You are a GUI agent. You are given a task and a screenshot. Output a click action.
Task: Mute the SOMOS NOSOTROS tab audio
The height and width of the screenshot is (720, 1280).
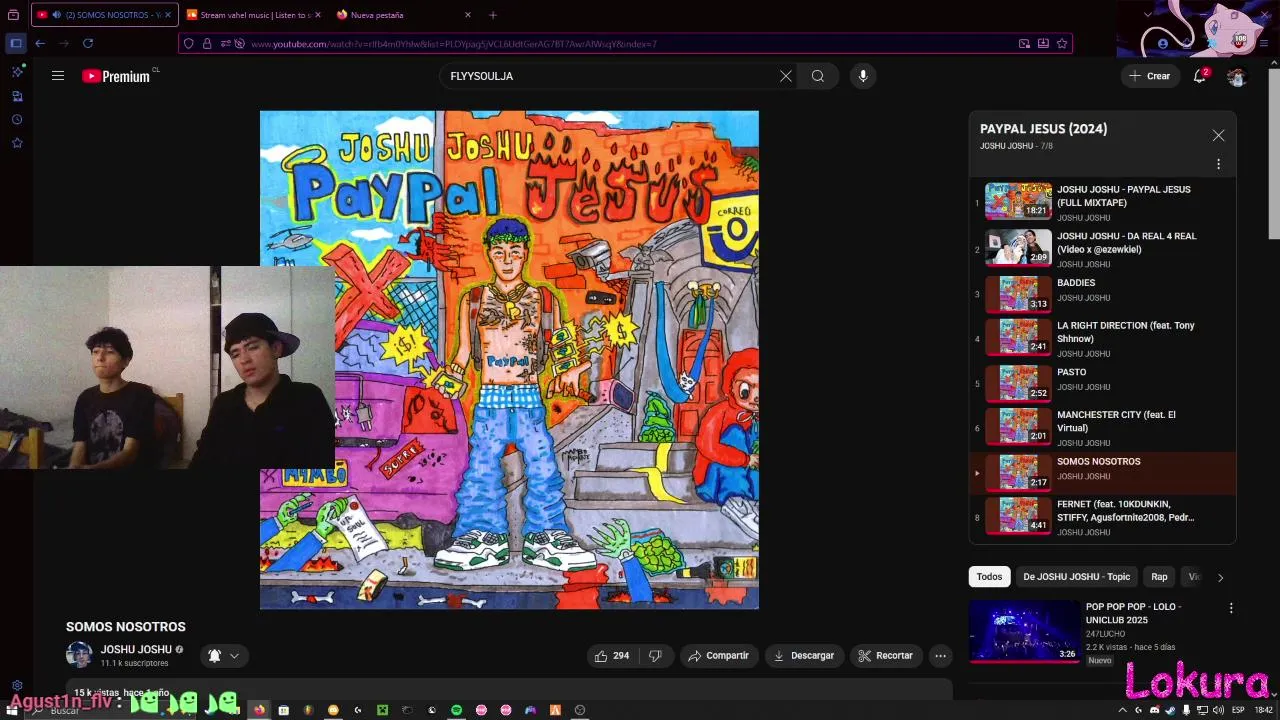tap(55, 15)
